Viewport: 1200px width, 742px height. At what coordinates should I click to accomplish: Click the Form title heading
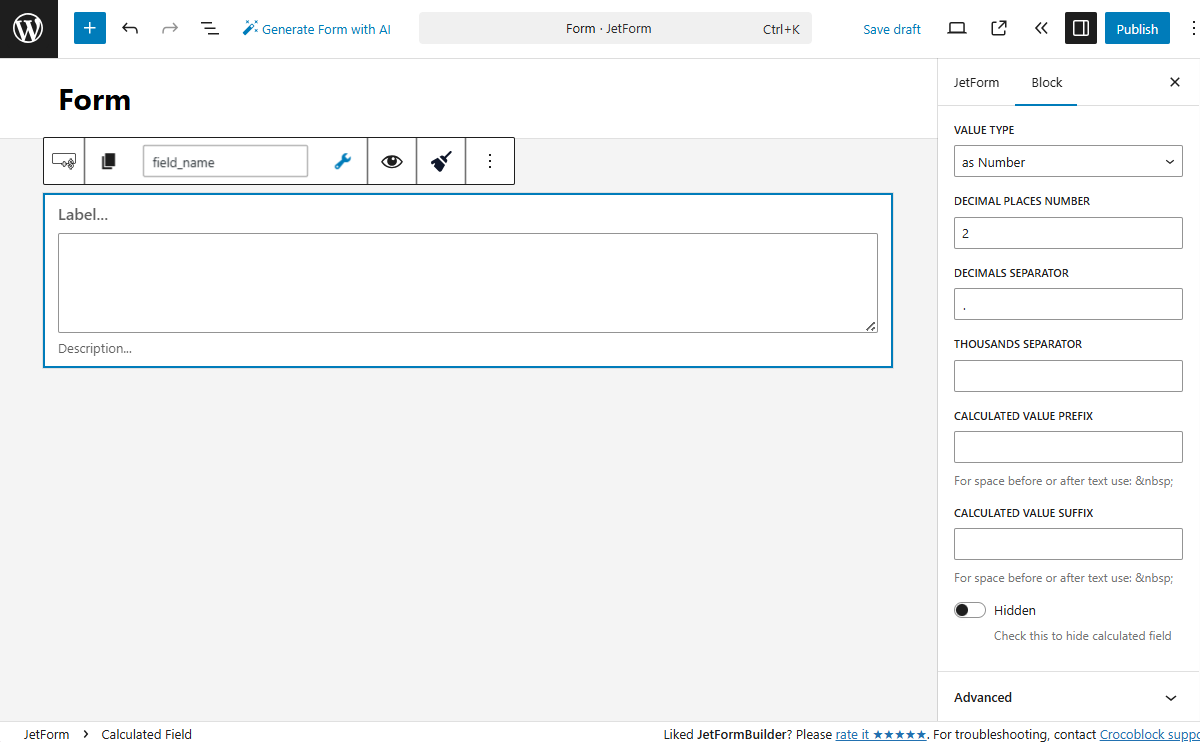click(x=95, y=100)
